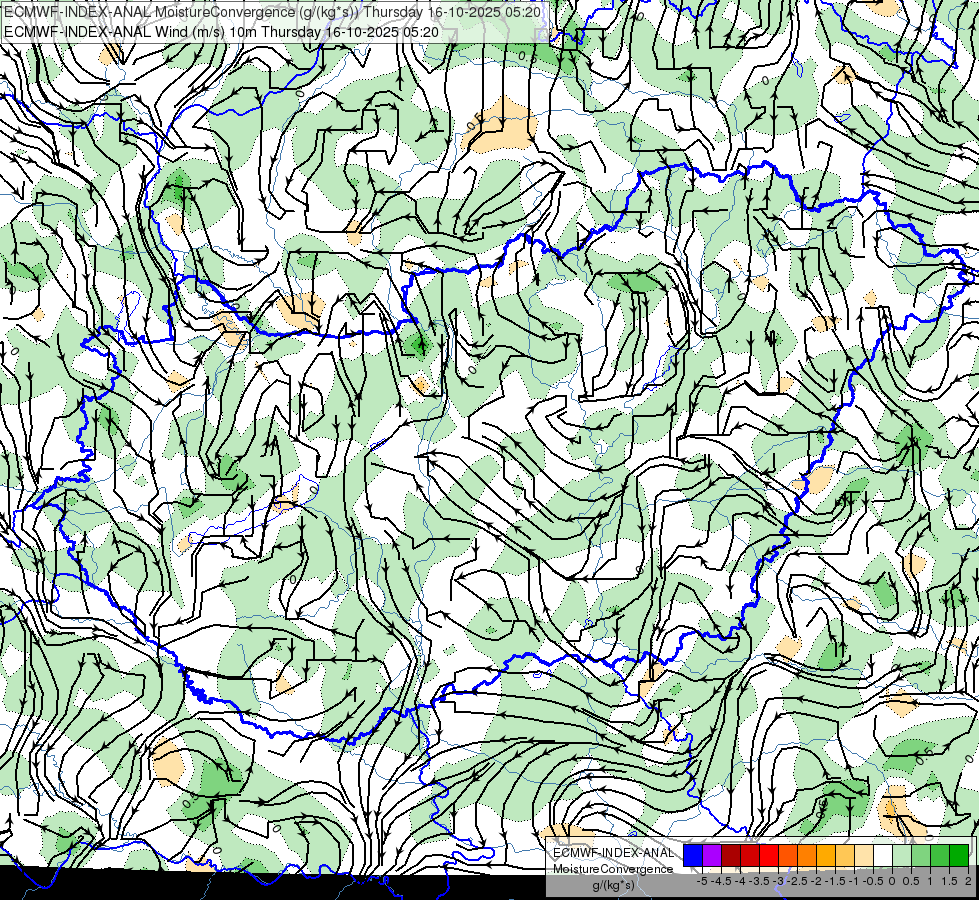Click amber swatch between -2 and -1.5
This screenshot has height=900, width=979.
(x=826, y=855)
